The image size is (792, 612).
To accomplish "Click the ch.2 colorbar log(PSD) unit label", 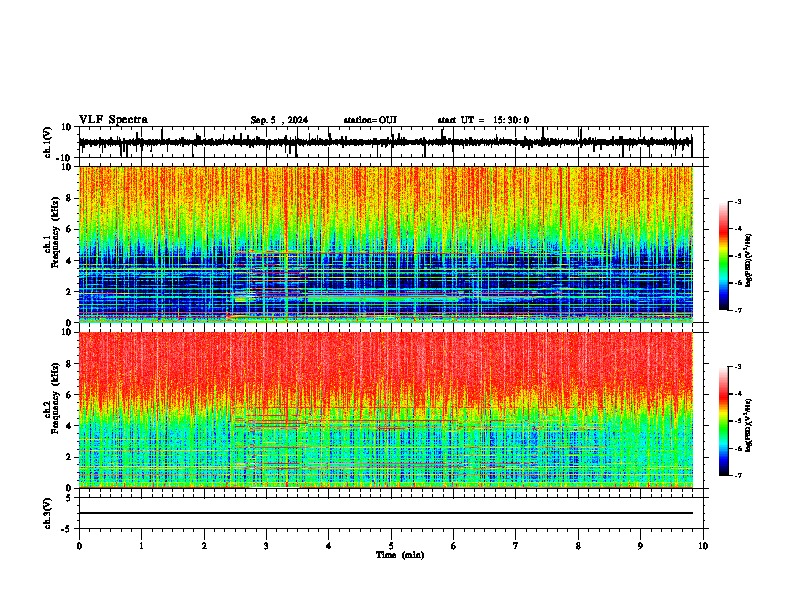I will pyautogui.click(x=749, y=425).
